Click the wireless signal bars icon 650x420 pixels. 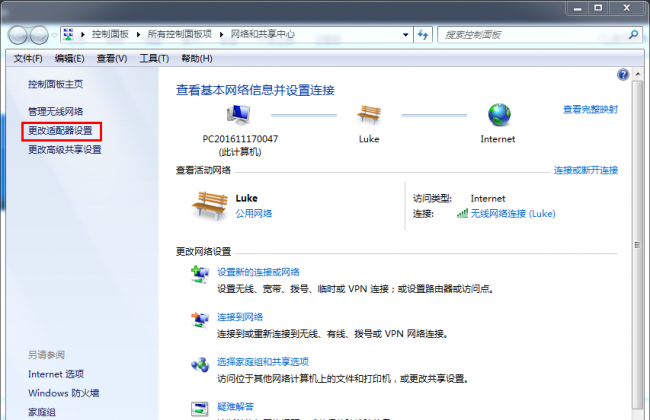click(462, 214)
